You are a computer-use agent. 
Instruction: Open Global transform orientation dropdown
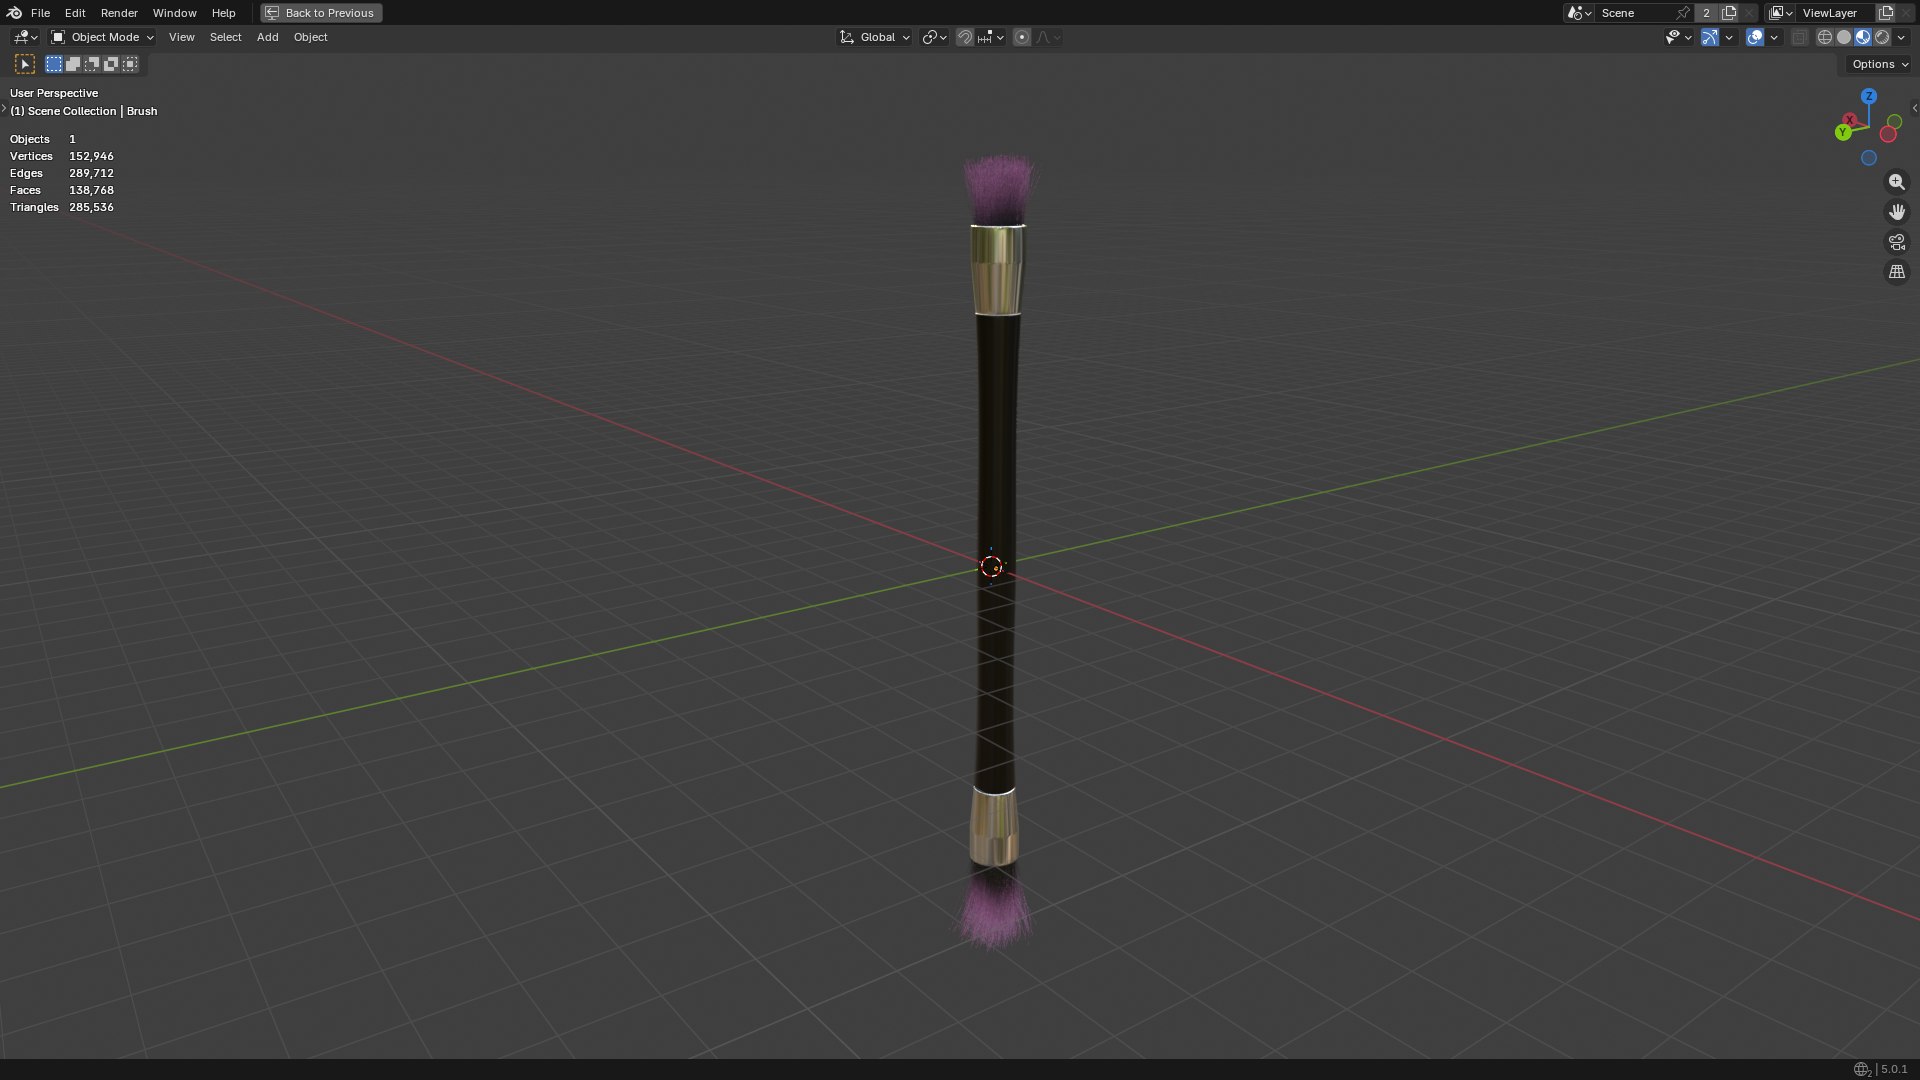point(875,37)
